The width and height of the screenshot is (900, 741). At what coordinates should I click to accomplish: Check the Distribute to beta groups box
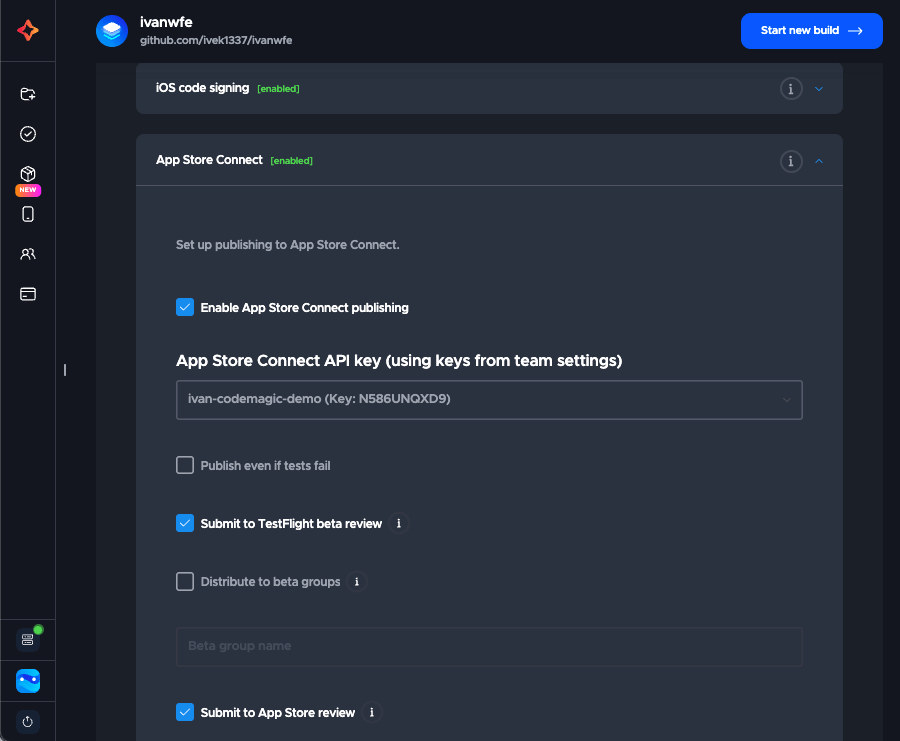pos(185,581)
